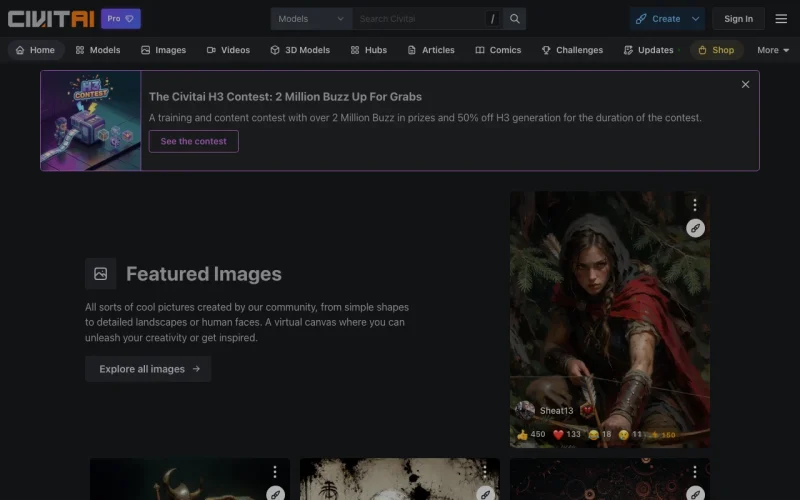View the Updates tab
Viewport: 800px width, 500px height.
(649, 50)
